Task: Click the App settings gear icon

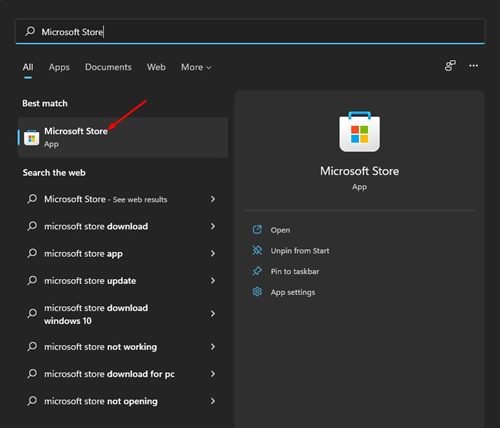Action: coord(257,292)
